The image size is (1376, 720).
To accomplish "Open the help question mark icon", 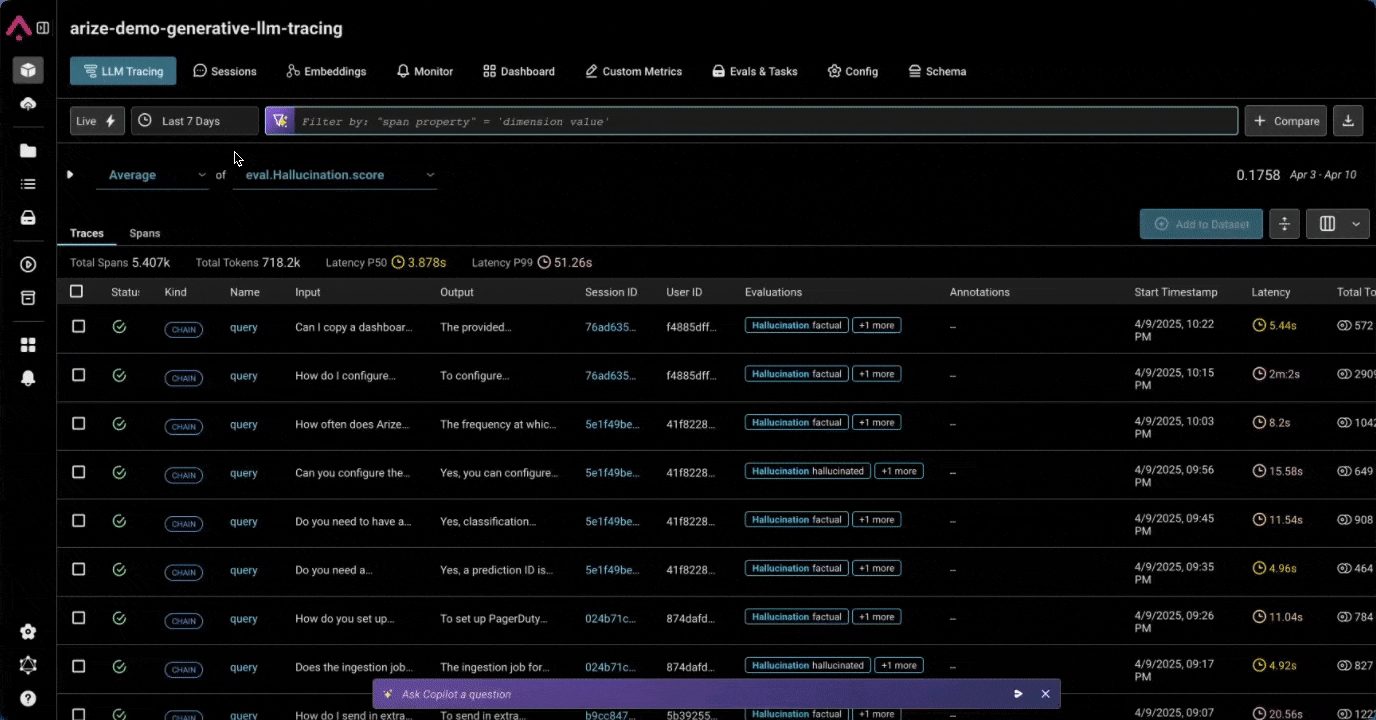I will coord(28,699).
